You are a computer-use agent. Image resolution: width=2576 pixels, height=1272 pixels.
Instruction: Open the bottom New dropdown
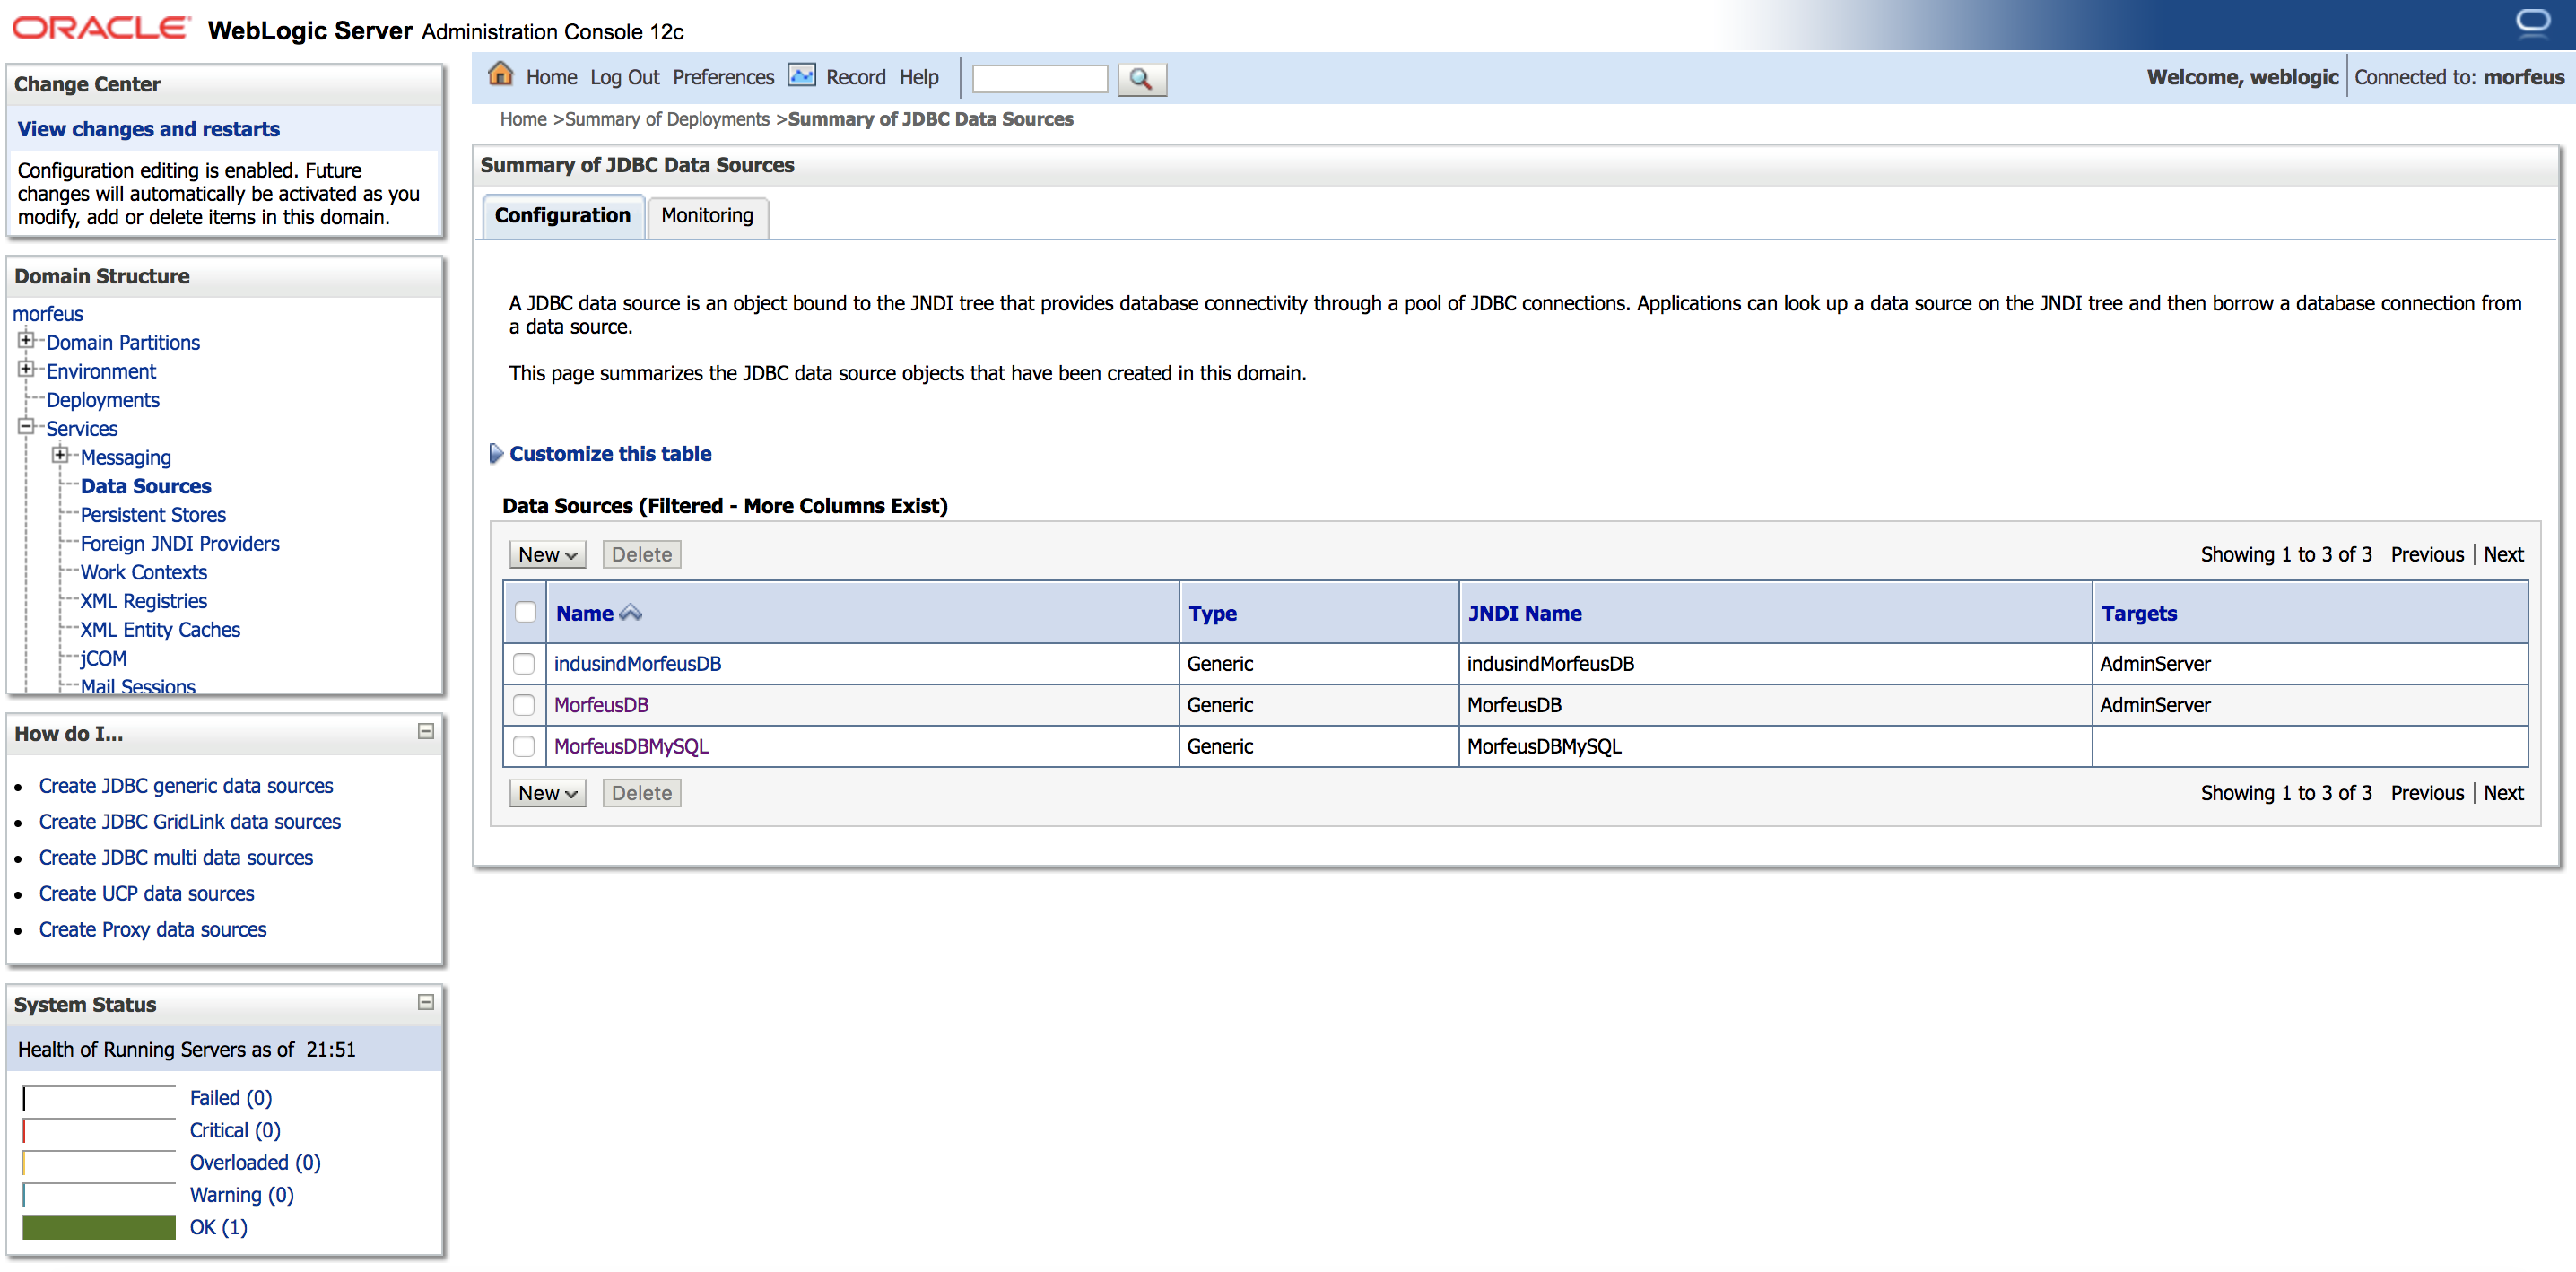tap(547, 793)
